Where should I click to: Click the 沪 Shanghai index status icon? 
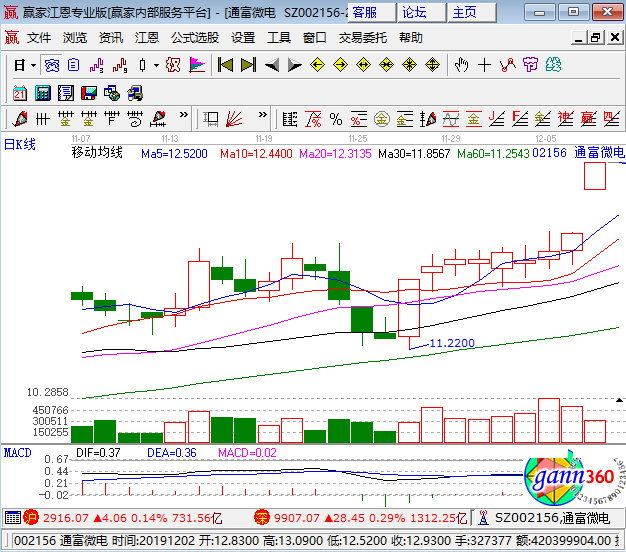(31, 518)
